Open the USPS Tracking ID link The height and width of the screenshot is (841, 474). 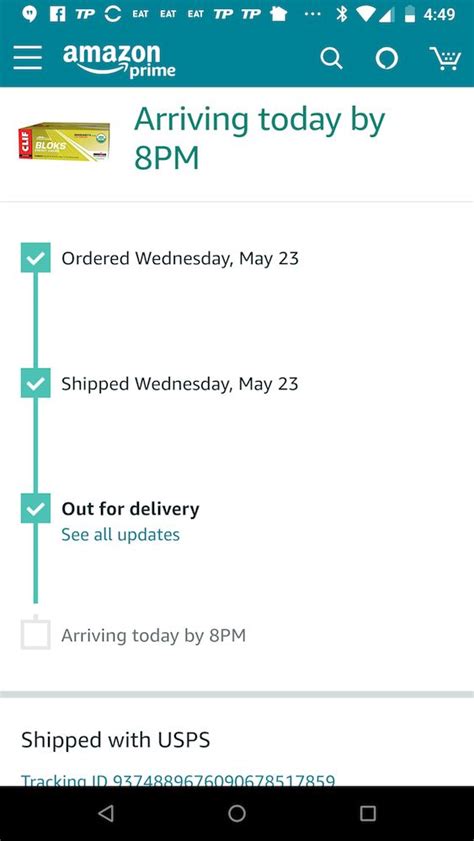178,780
